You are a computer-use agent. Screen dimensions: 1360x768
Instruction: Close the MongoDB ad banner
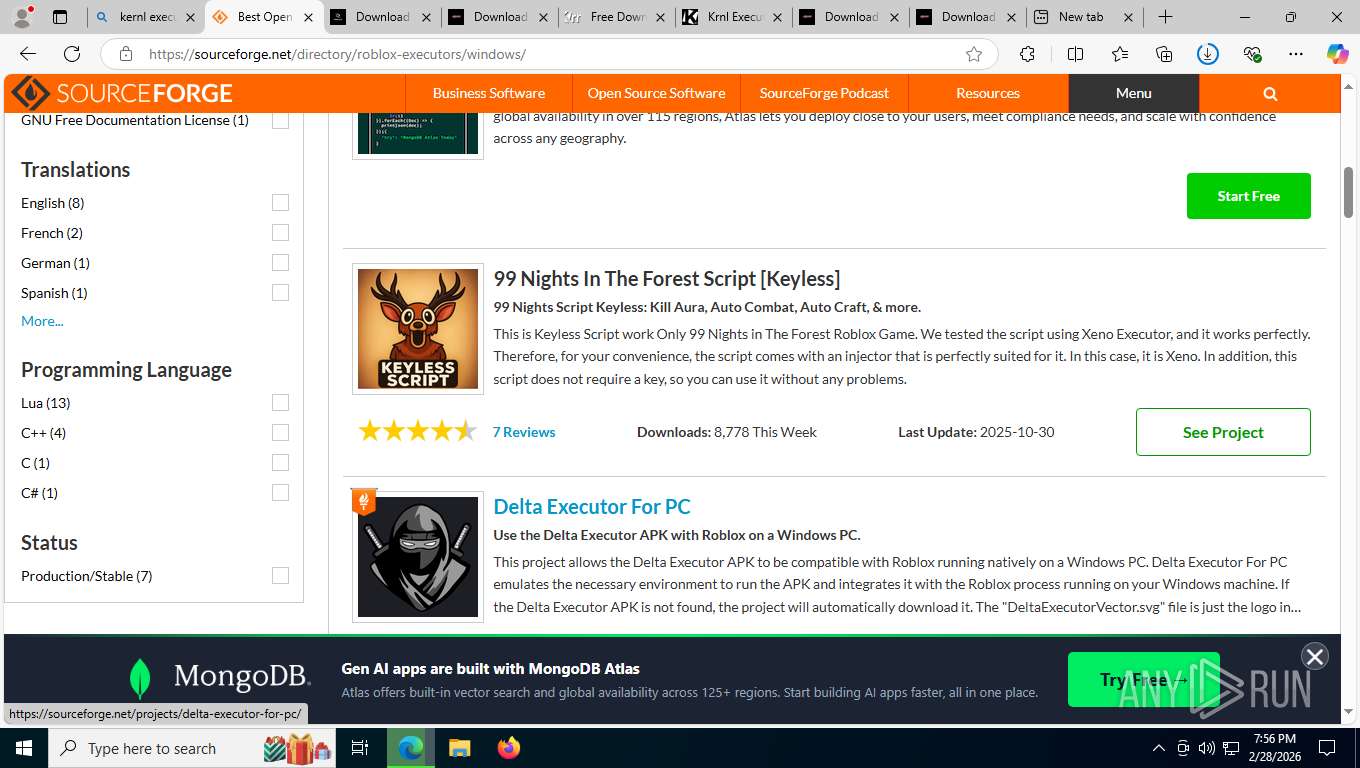1314,656
